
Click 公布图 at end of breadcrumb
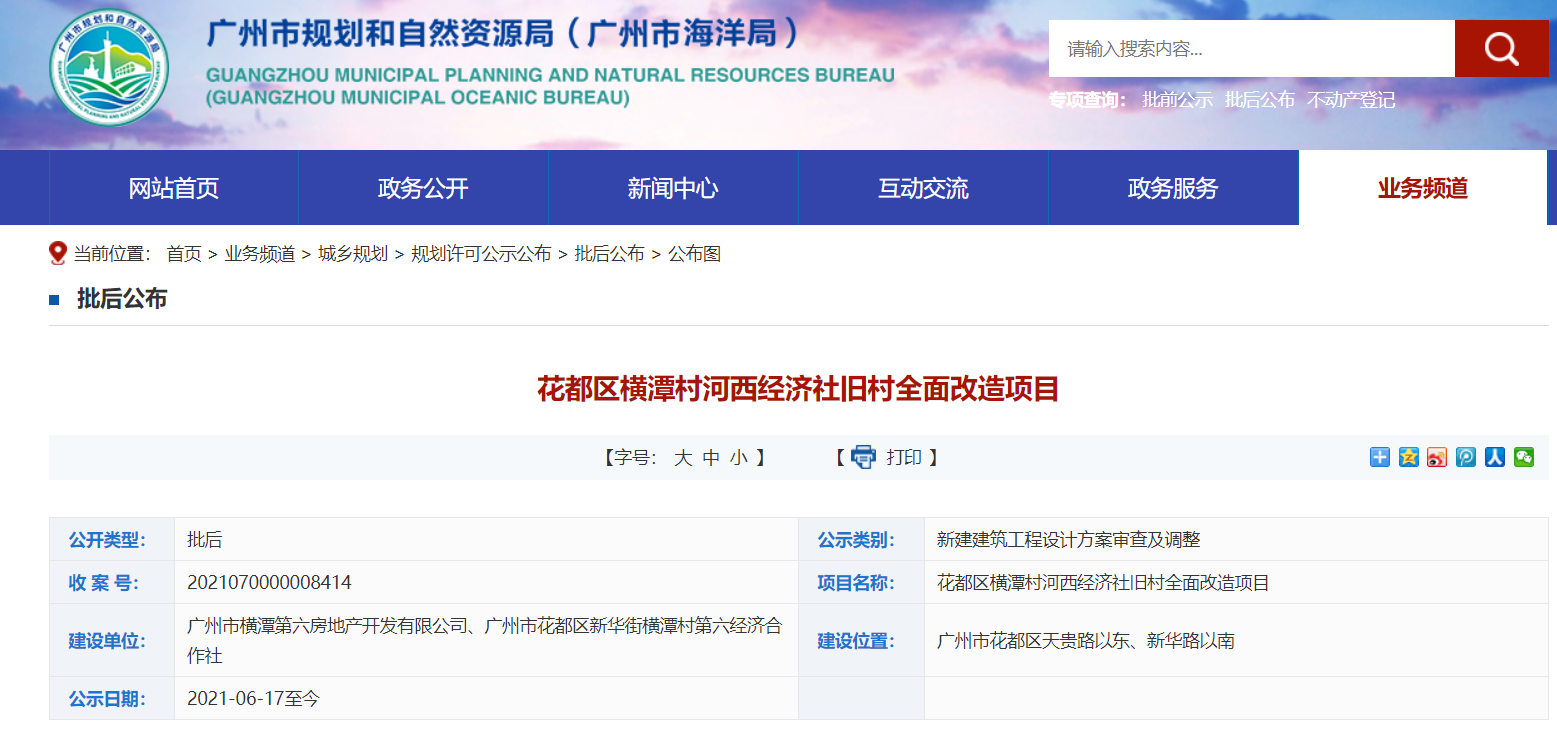pyautogui.click(x=694, y=254)
